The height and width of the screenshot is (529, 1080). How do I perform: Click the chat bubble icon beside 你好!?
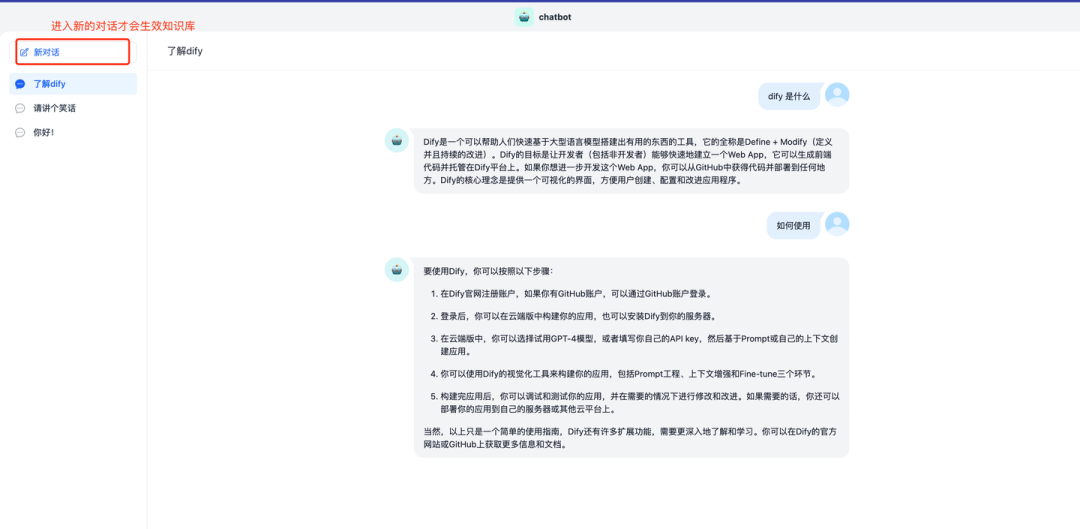coord(20,132)
